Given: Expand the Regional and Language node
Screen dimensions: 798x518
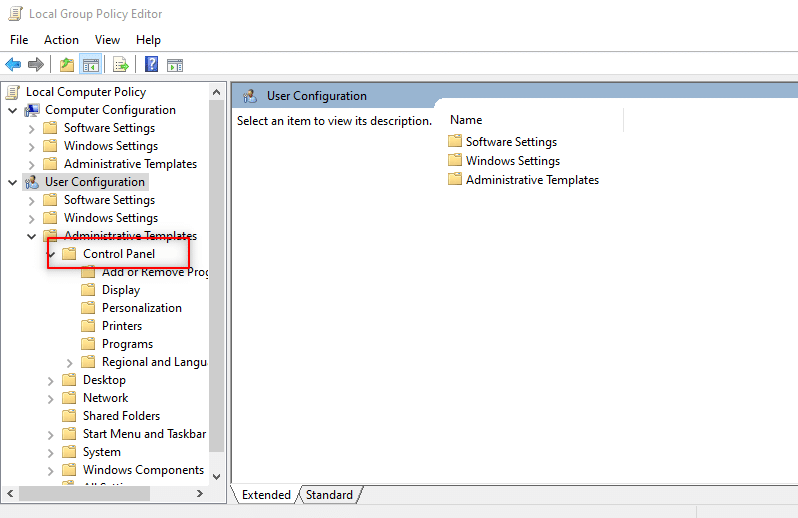Looking at the screenshot, I should pos(70,363).
